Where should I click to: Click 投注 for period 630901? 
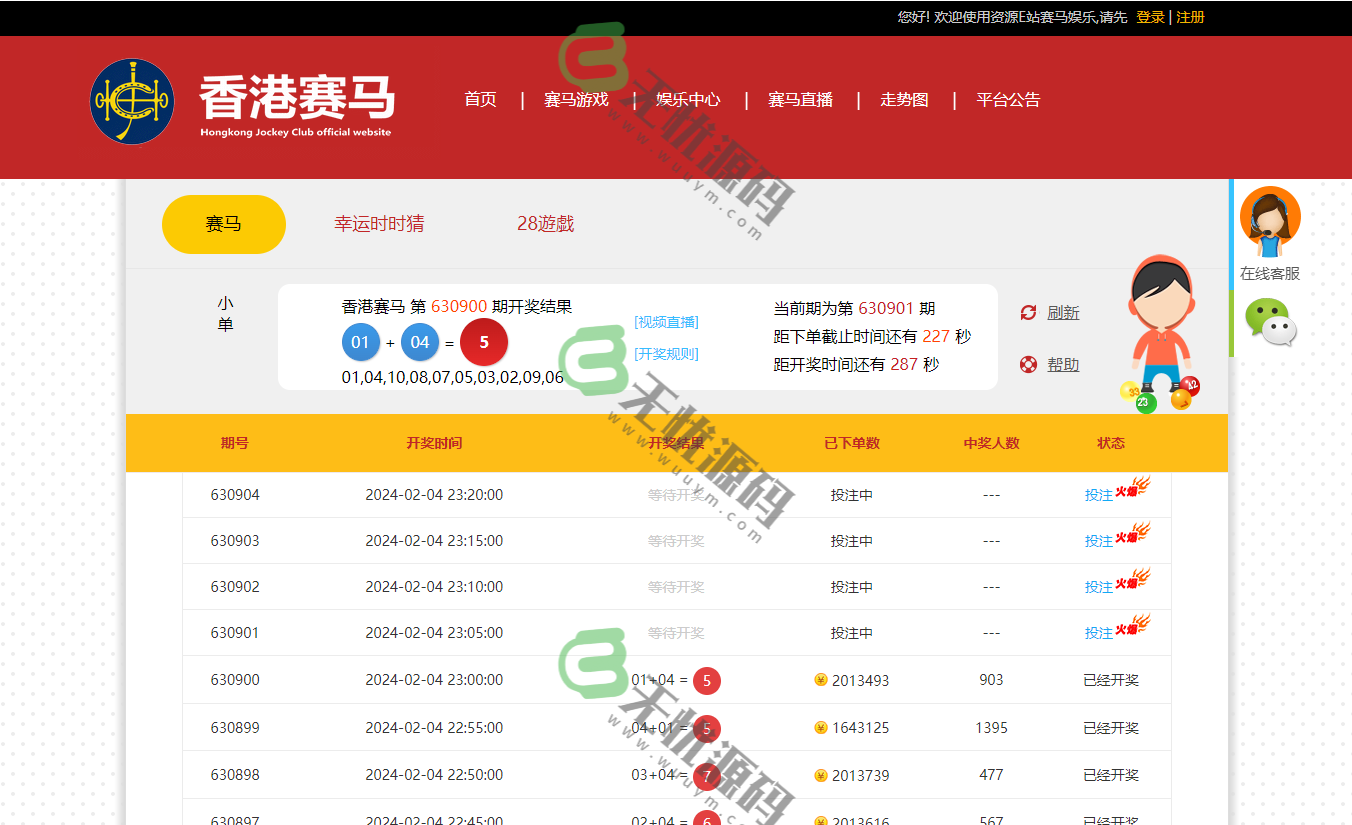coord(1097,632)
